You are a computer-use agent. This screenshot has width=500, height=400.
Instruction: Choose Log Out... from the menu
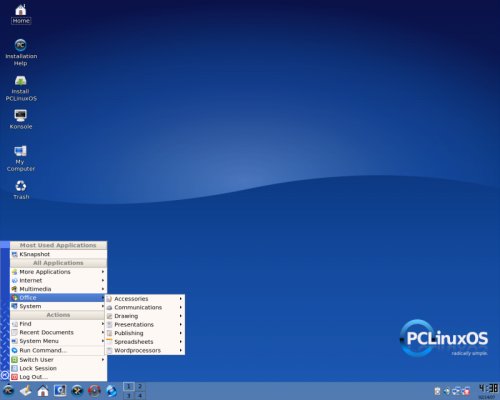point(58,377)
